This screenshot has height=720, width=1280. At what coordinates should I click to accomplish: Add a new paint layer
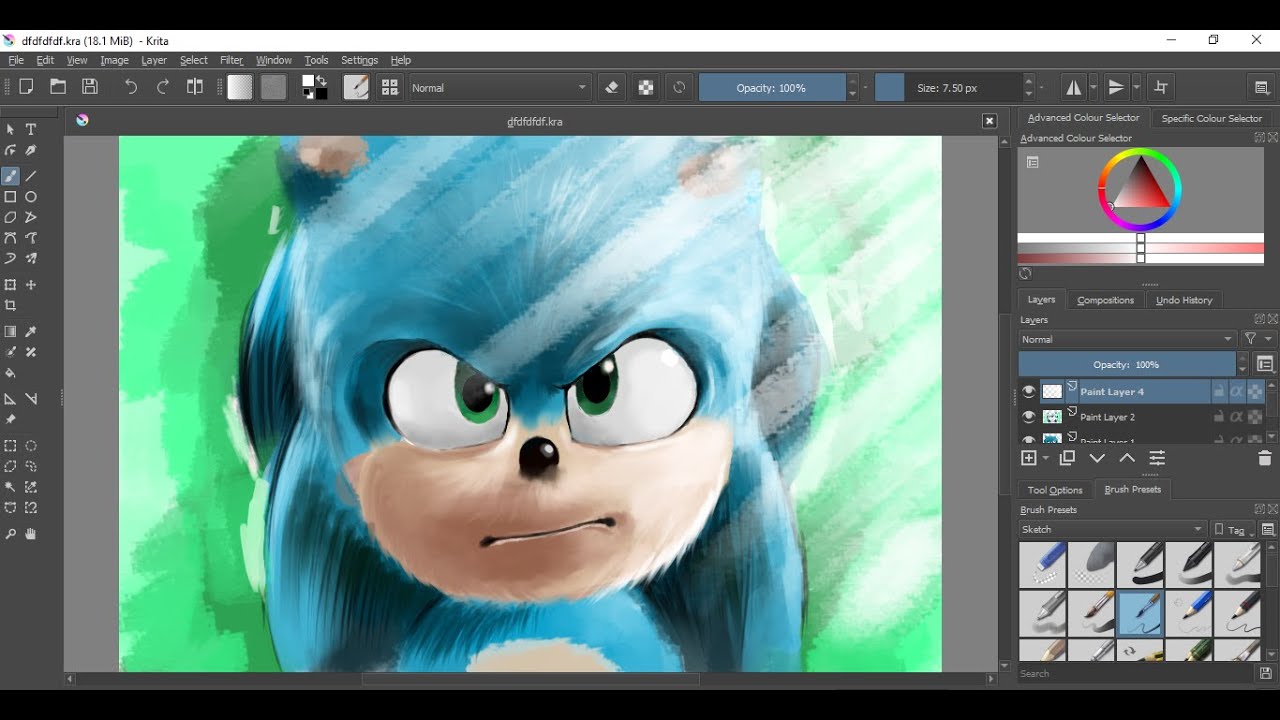point(1028,458)
